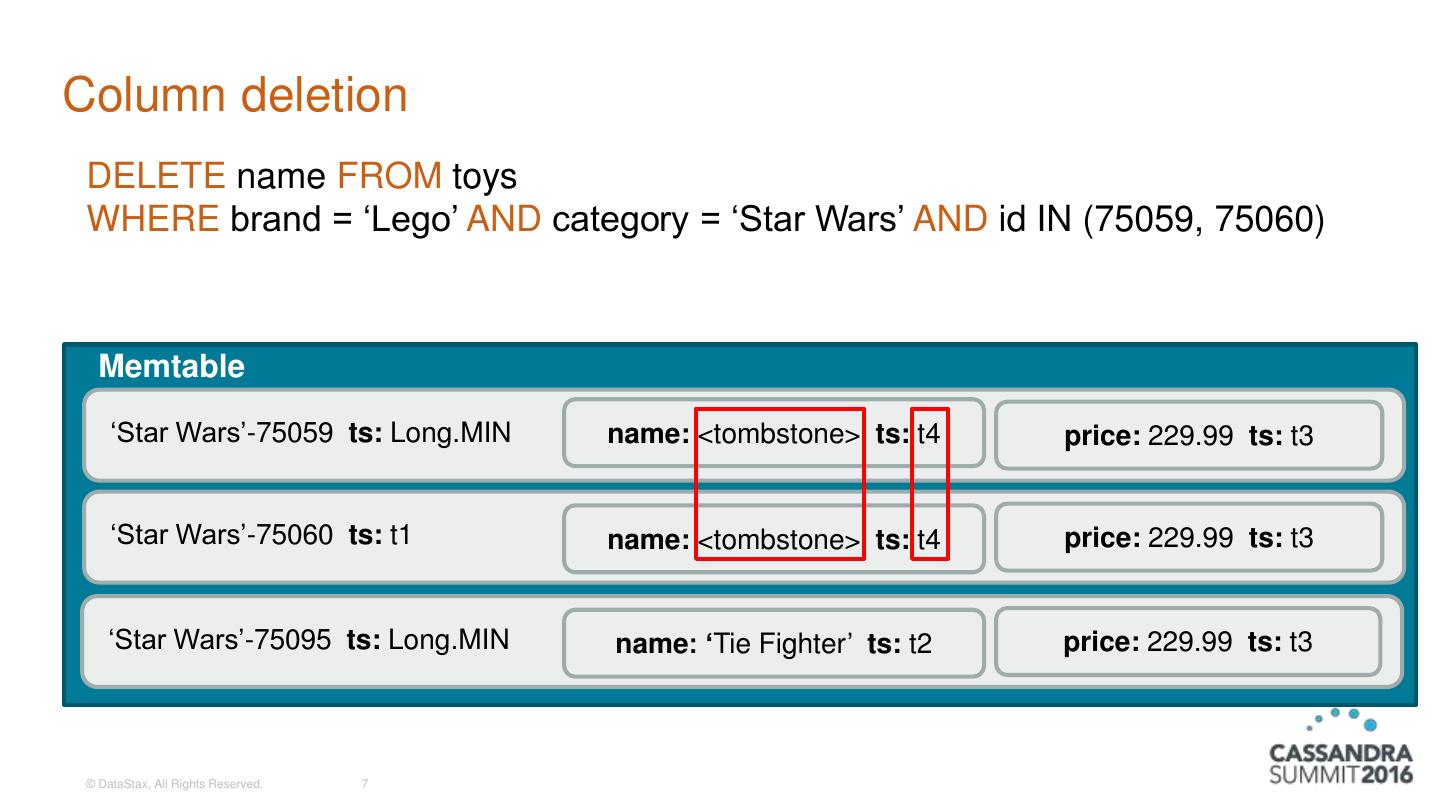This screenshot has width=1440, height=810.
Task: Click the AND keyword before "category"
Action: pos(503,218)
